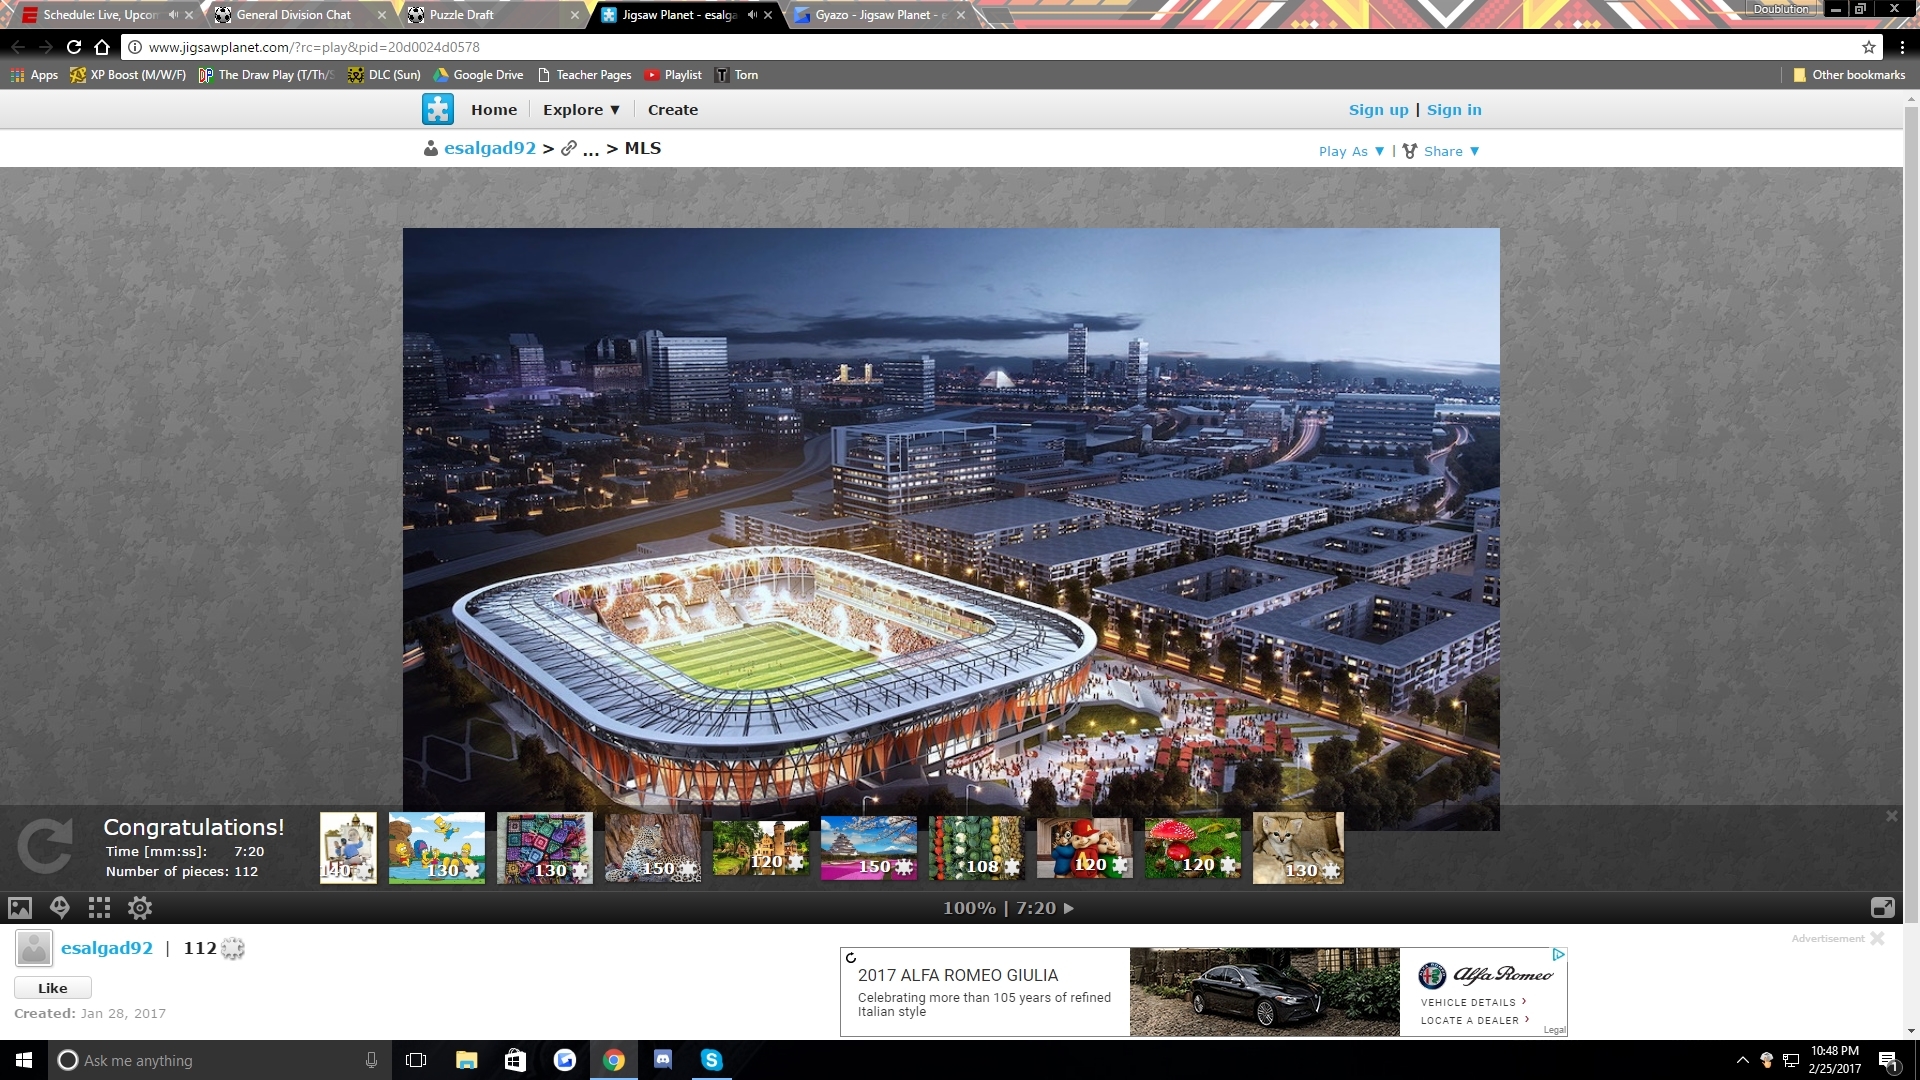The height and width of the screenshot is (1080, 1920).
Task: Click the Jigsaw Planet puzzle-piece logo
Action: tap(437, 109)
